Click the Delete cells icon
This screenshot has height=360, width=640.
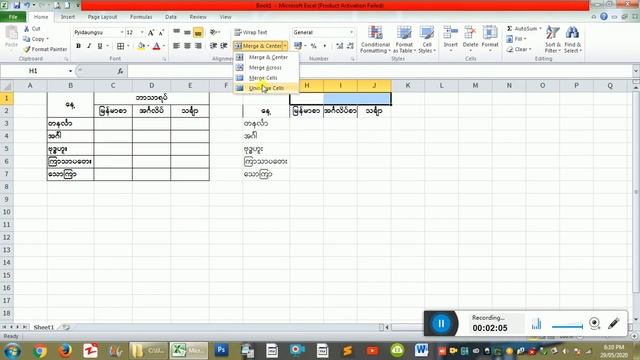pos(470,33)
